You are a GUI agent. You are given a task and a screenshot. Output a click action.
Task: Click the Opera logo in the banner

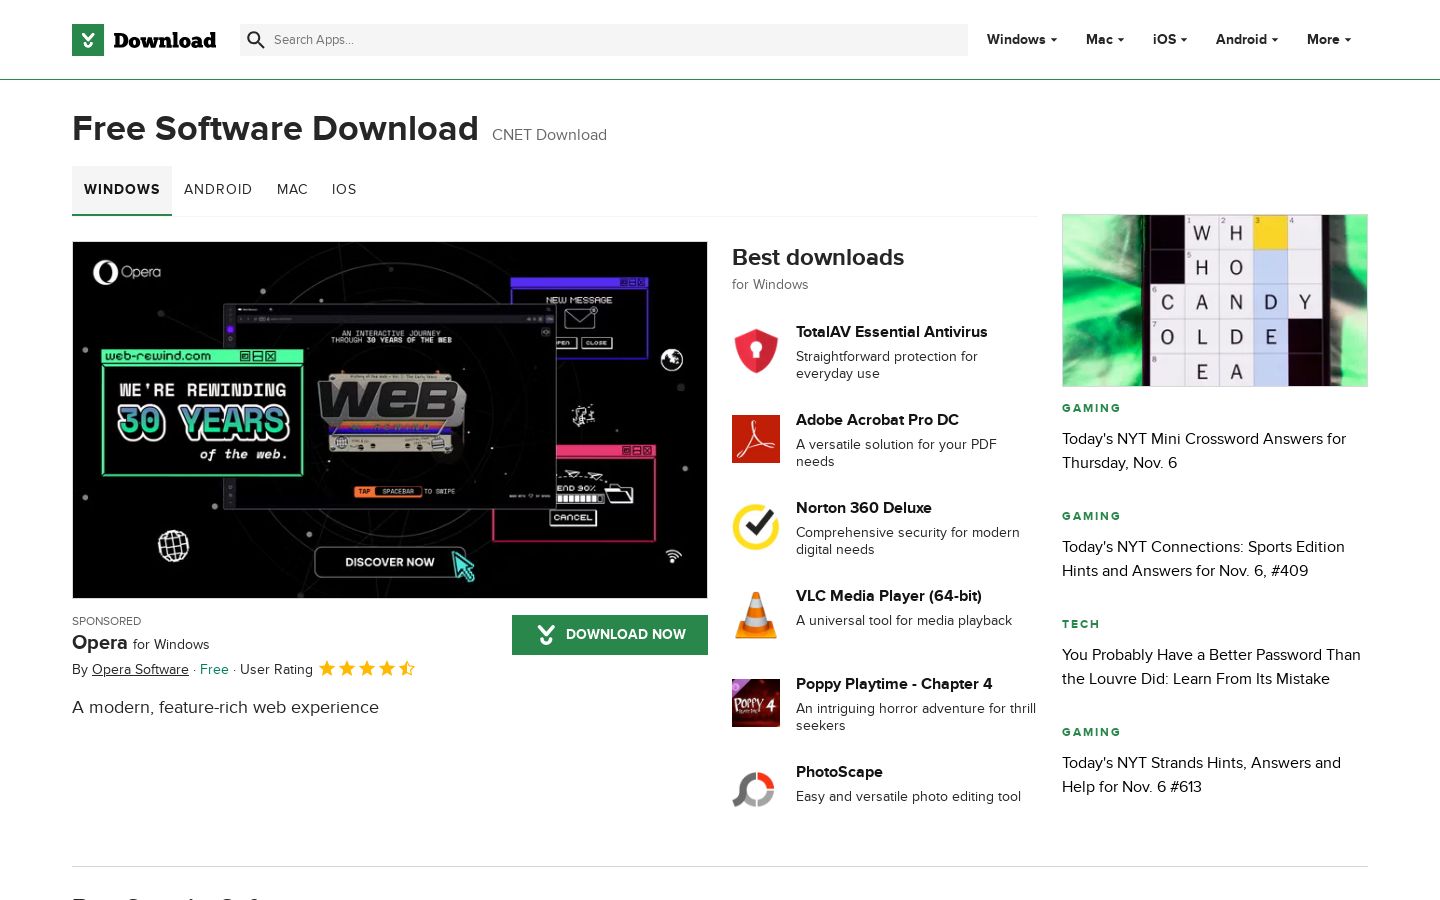(x=127, y=272)
